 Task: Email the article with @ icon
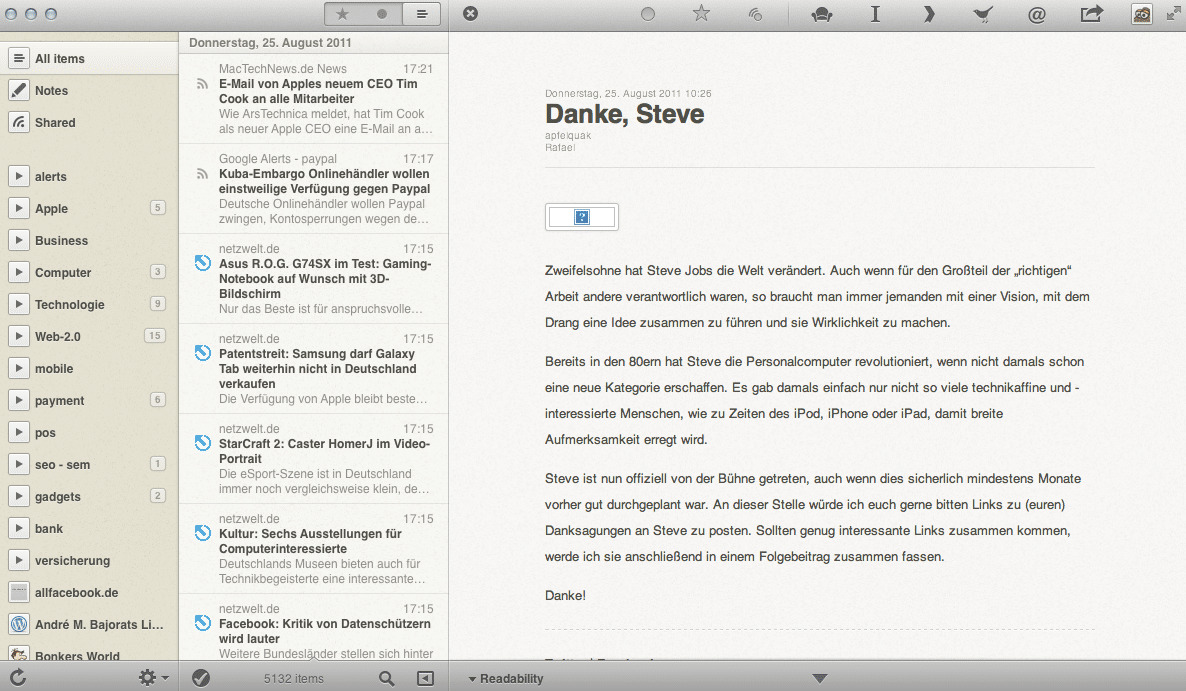1036,14
